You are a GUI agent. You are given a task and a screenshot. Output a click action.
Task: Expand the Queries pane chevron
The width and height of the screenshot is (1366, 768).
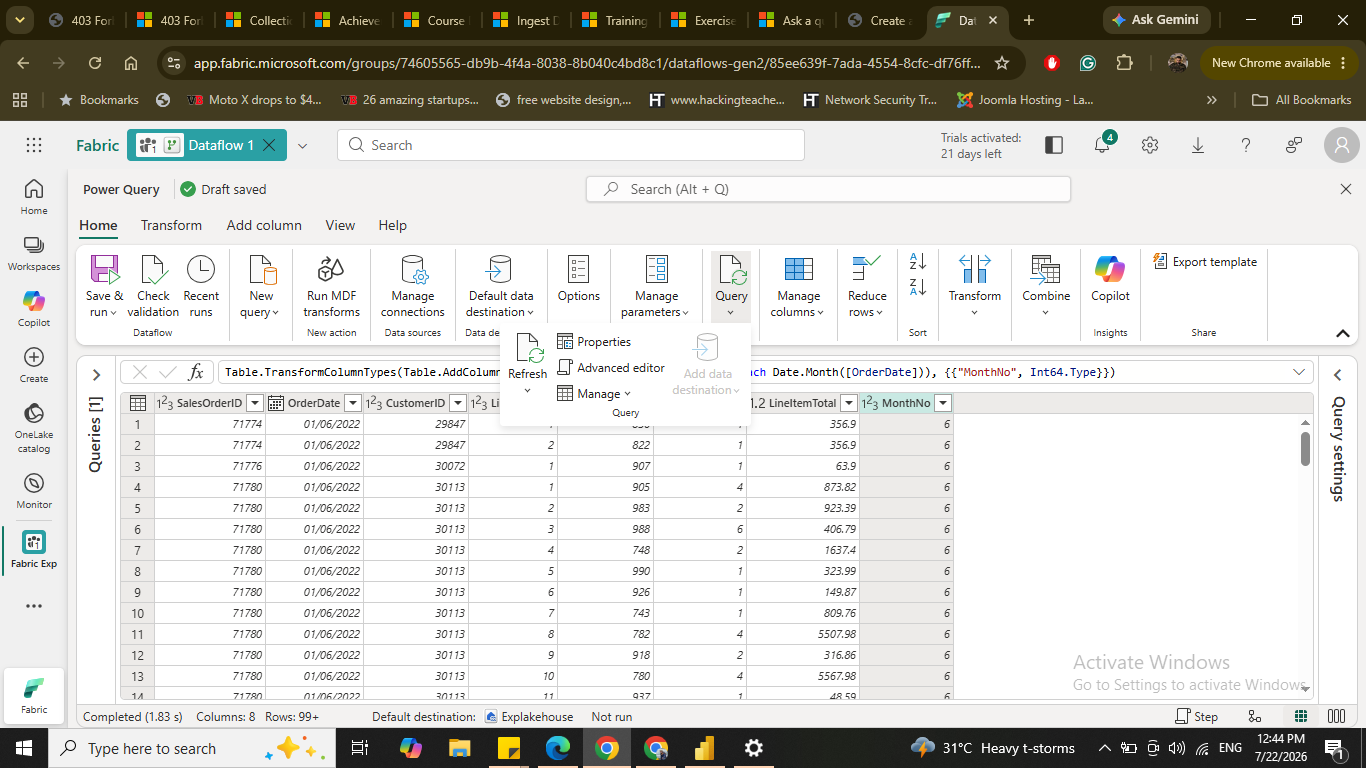[x=96, y=375]
